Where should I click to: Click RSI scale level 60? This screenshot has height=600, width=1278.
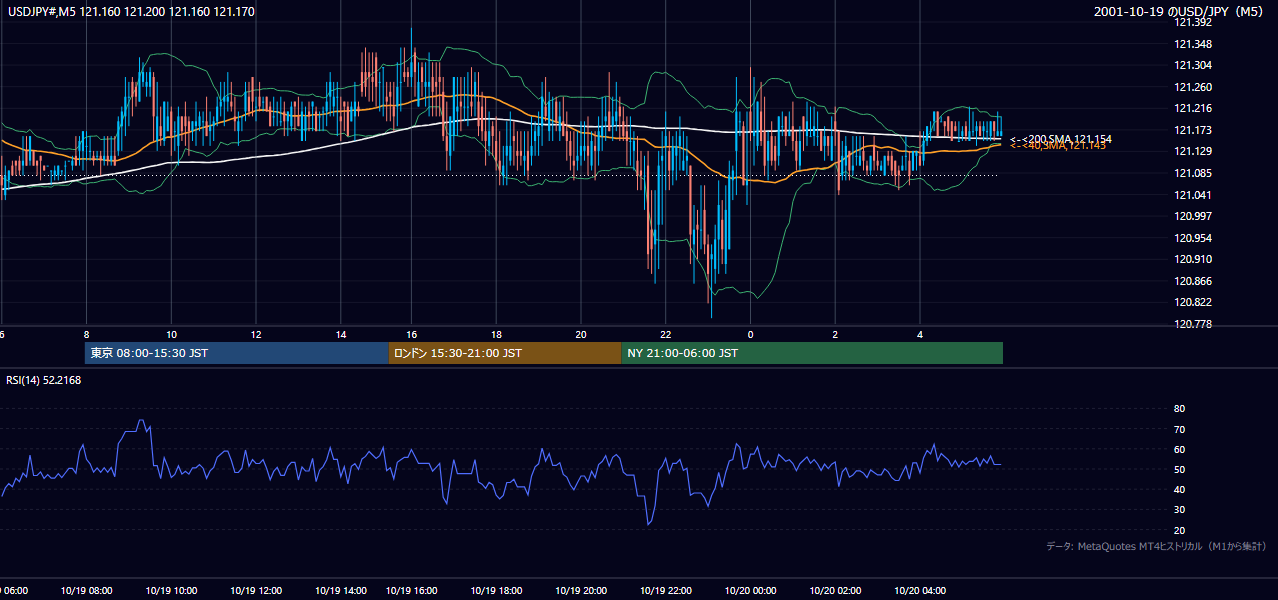pyautogui.click(x=1179, y=449)
